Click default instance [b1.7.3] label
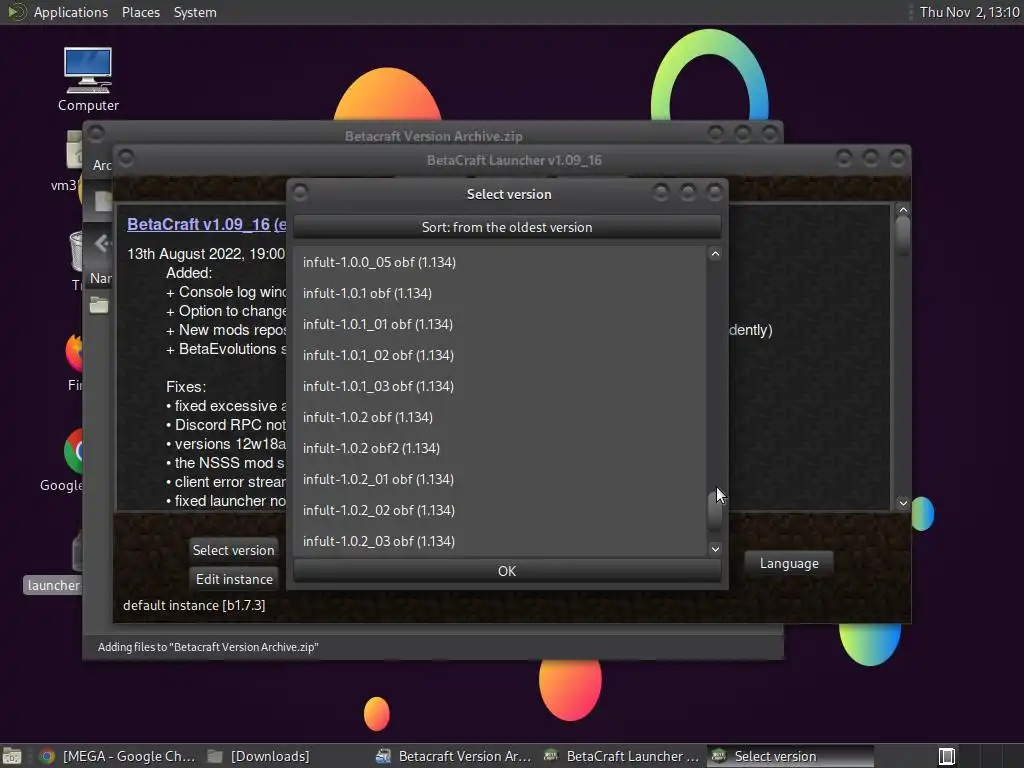 click(x=194, y=605)
